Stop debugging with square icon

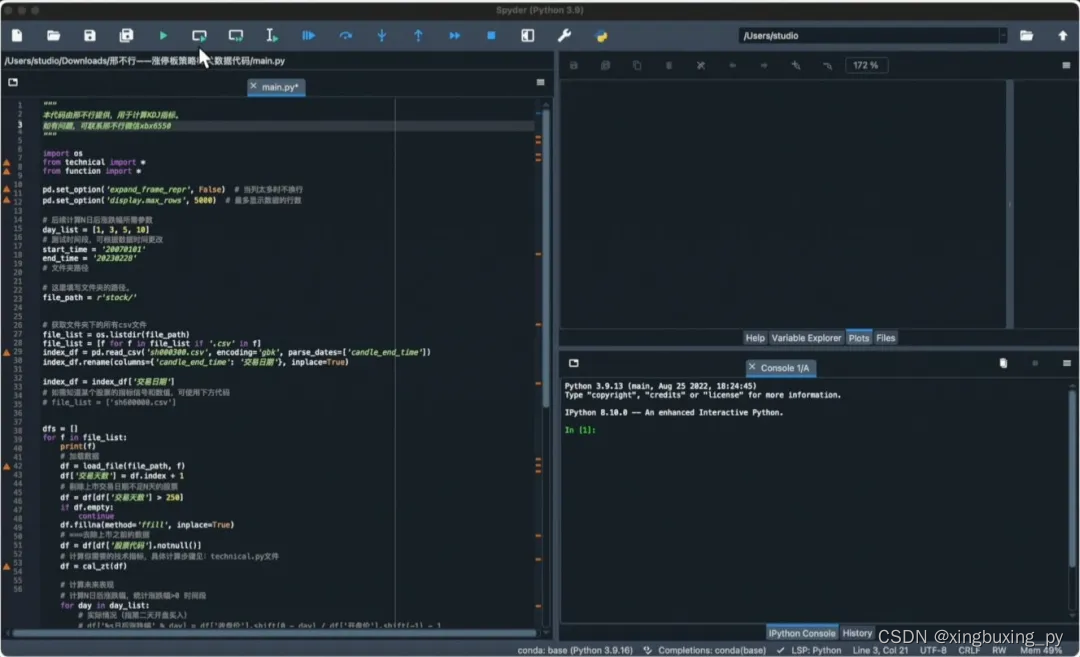tap(491, 36)
